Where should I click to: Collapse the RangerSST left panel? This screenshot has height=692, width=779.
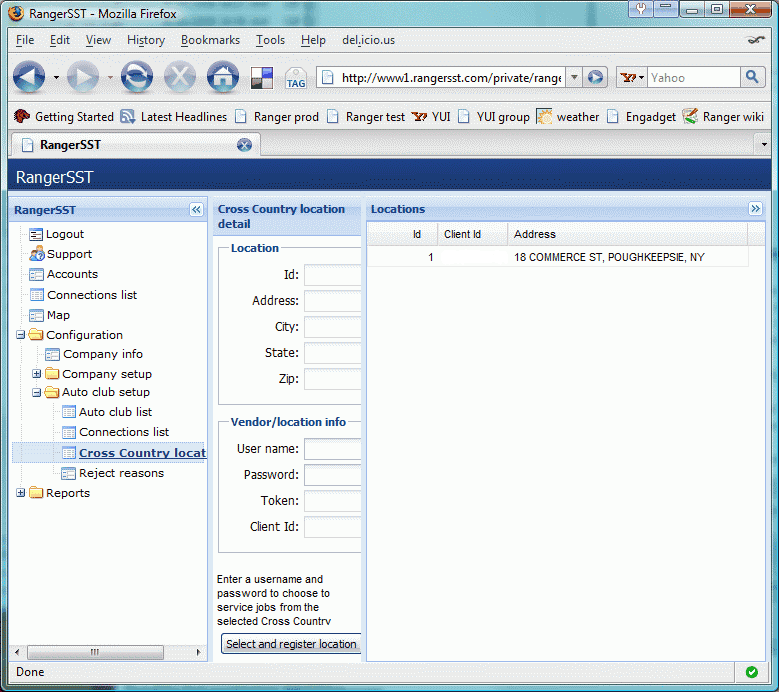(x=196, y=210)
